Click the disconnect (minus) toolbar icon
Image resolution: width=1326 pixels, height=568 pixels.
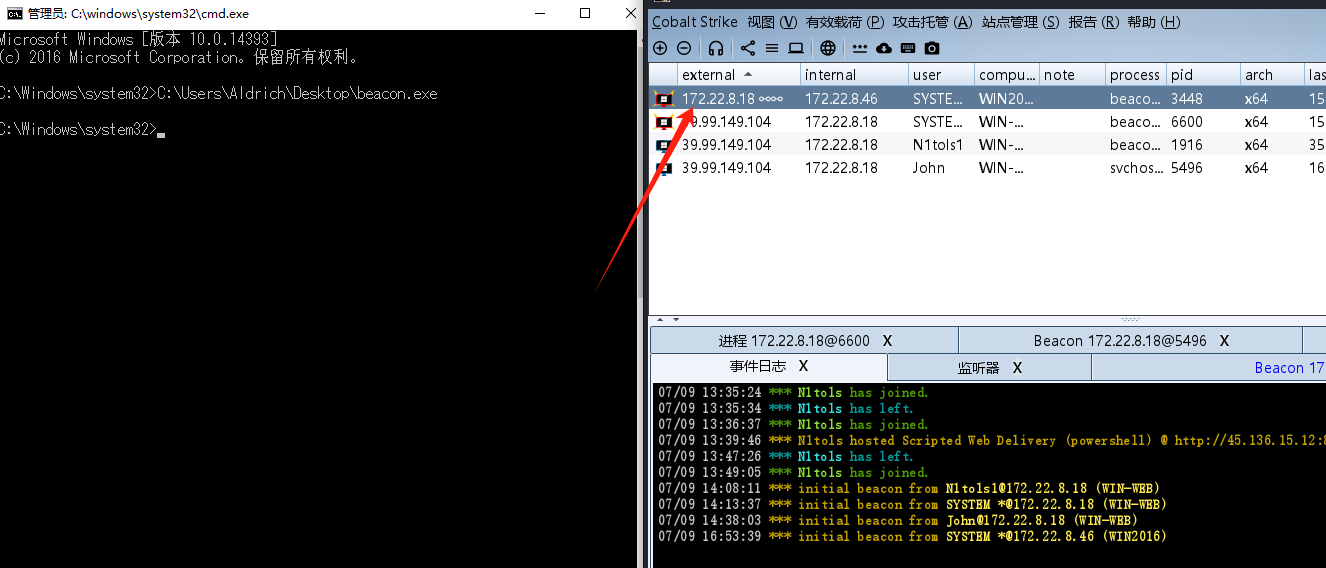coord(684,48)
